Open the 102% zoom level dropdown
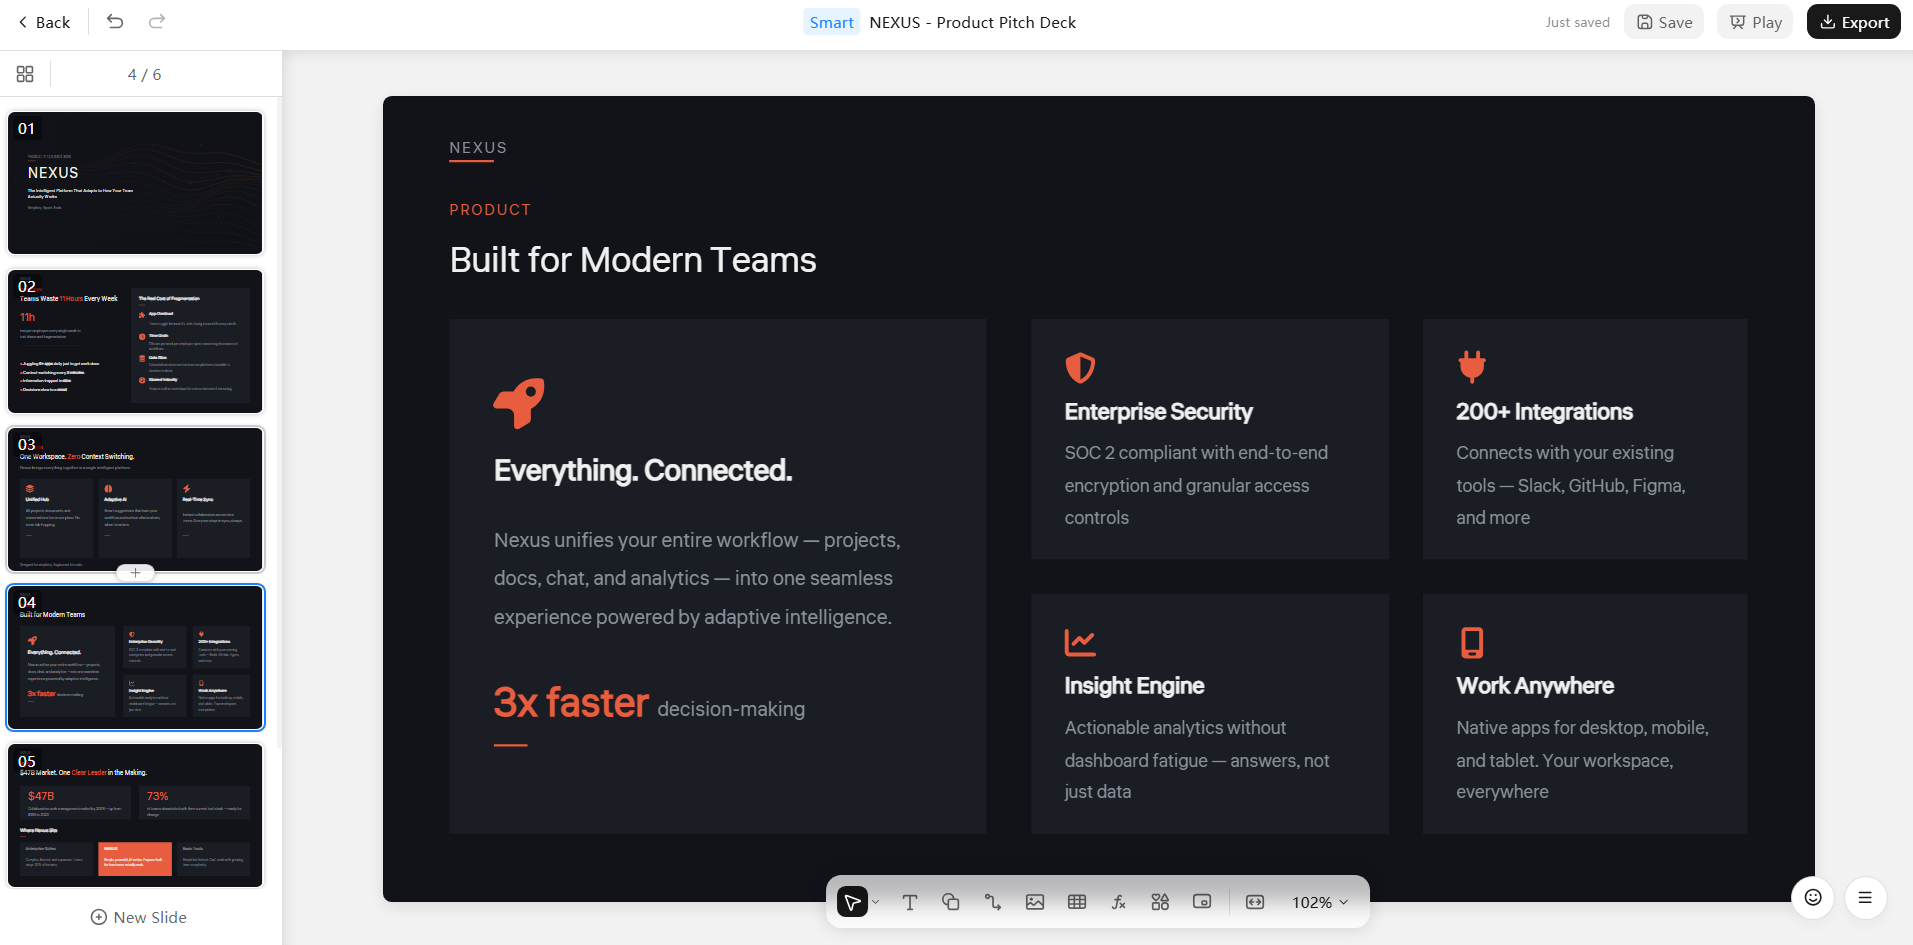Image resolution: width=1913 pixels, height=945 pixels. [1320, 902]
